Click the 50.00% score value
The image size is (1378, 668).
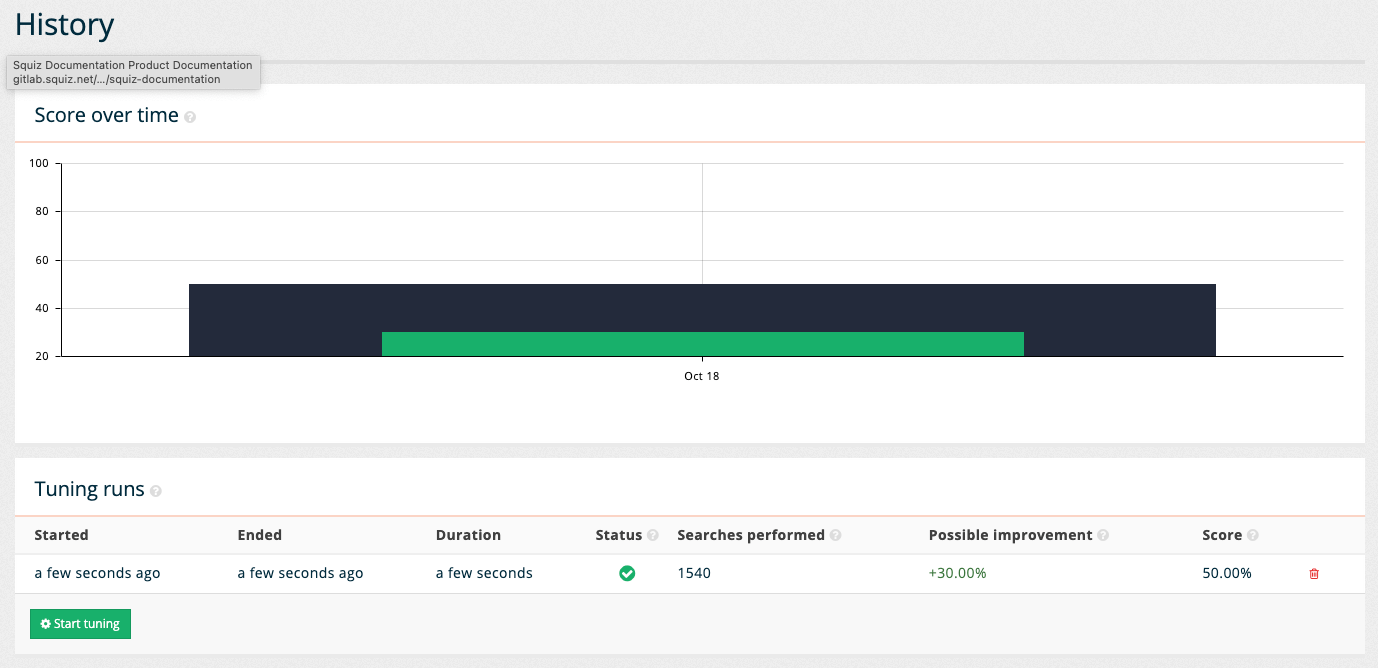point(1227,574)
